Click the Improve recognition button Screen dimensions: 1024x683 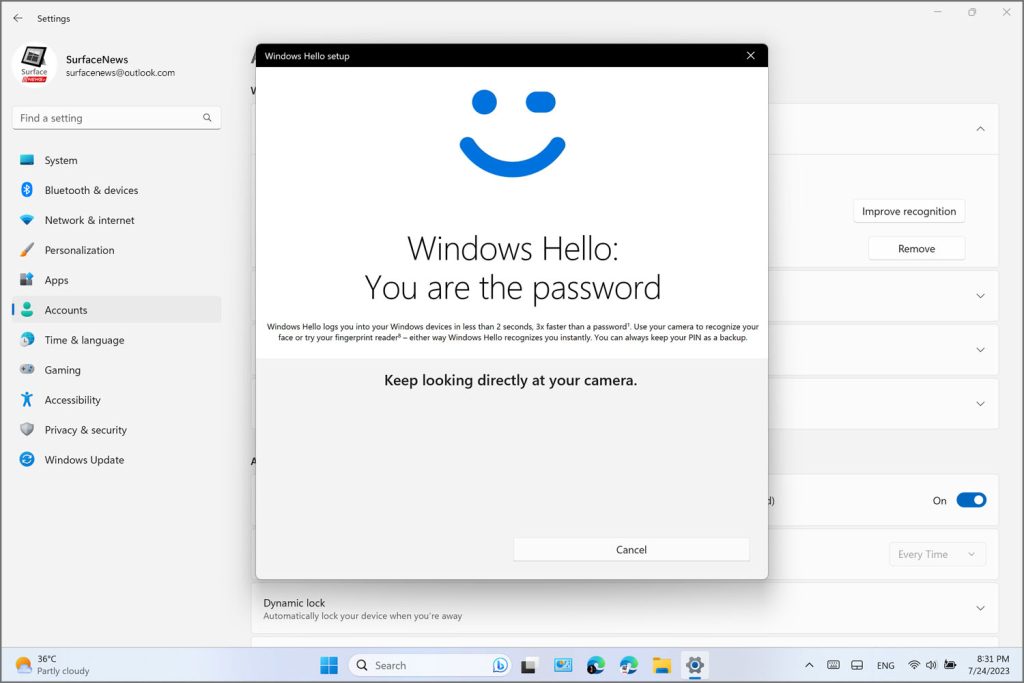[x=908, y=211]
